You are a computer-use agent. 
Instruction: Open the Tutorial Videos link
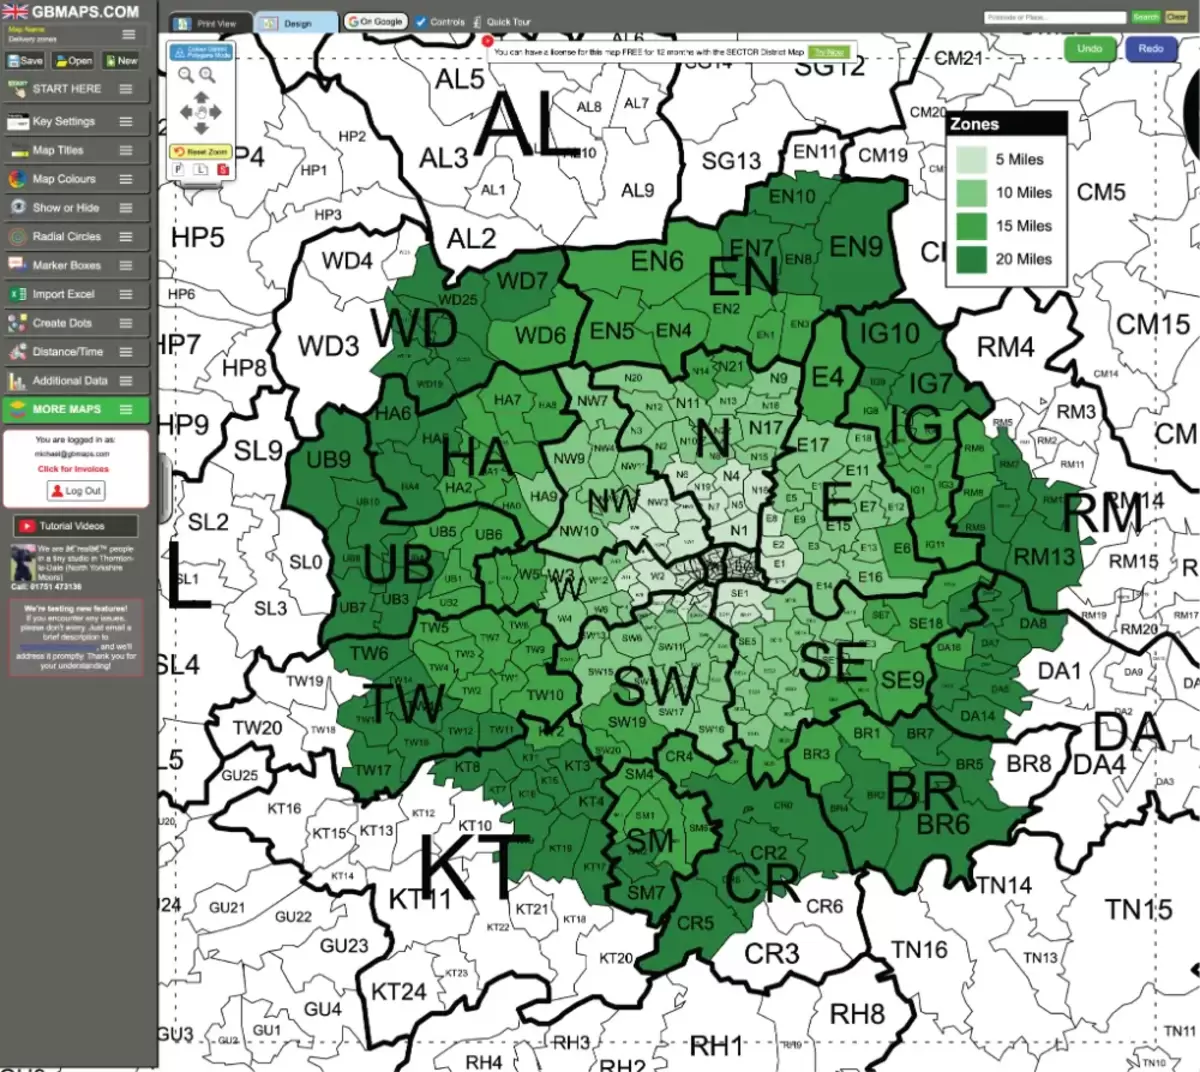click(75, 526)
